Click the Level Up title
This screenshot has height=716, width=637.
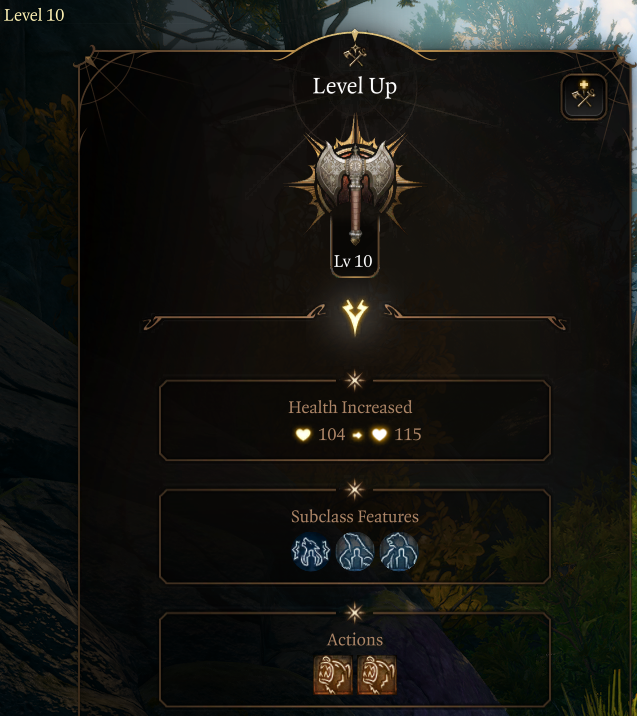tap(355, 86)
